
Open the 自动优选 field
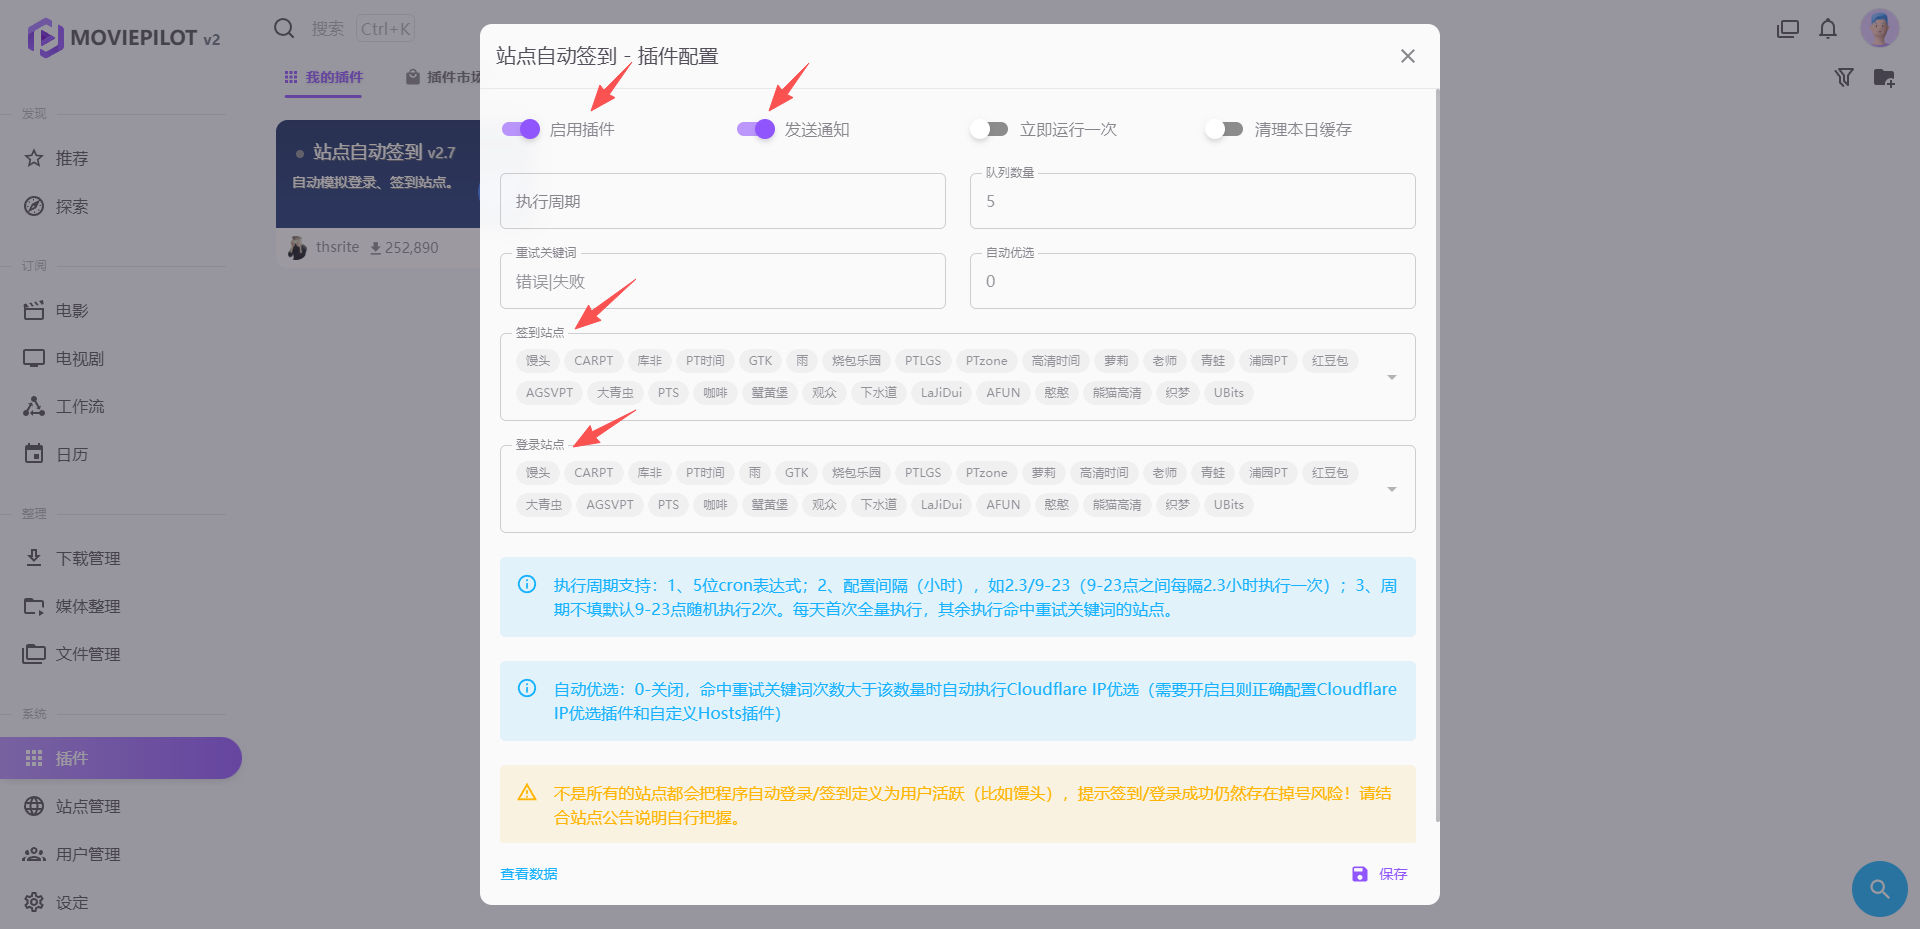(x=1192, y=282)
